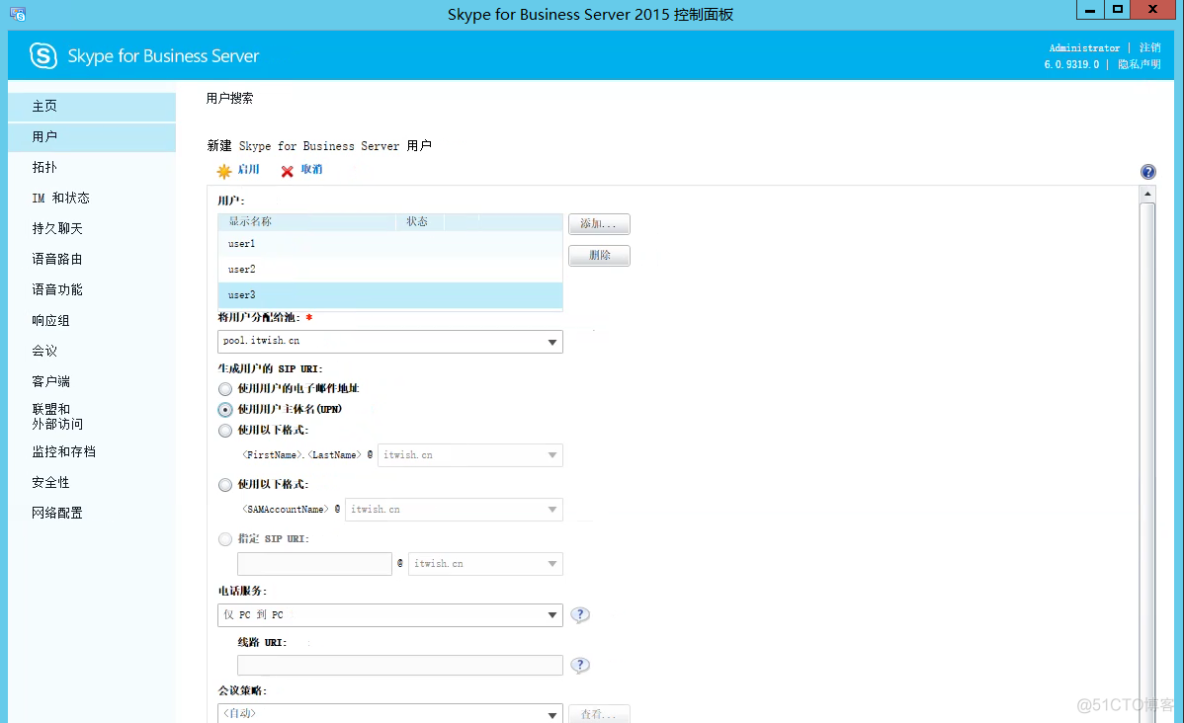
Task: Open 主页 in the left navigation
Action: click(92, 107)
